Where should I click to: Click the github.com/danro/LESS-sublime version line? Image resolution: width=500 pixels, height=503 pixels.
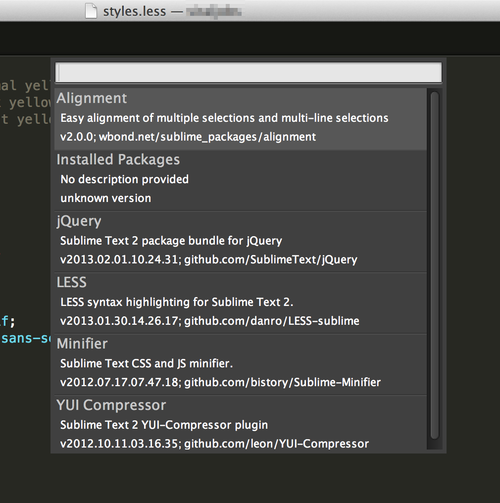(210, 321)
